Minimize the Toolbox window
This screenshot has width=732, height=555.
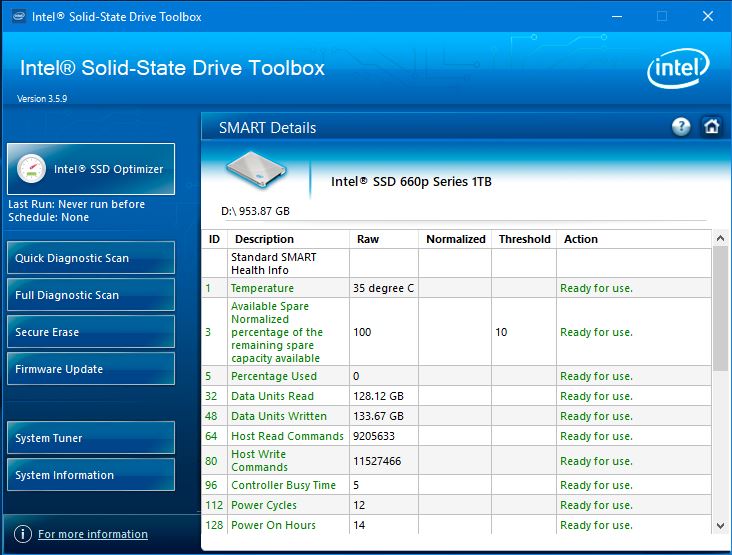click(x=617, y=16)
